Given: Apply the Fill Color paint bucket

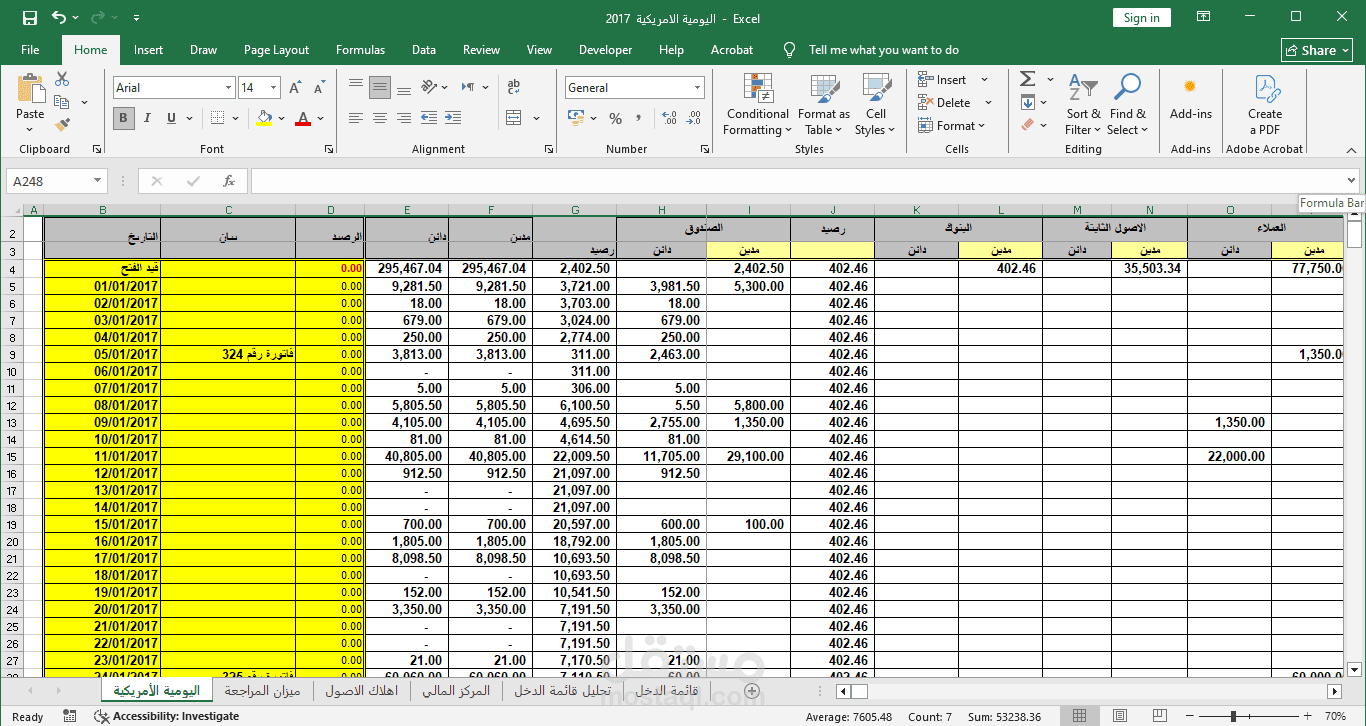Looking at the screenshot, I should point(264,118).
